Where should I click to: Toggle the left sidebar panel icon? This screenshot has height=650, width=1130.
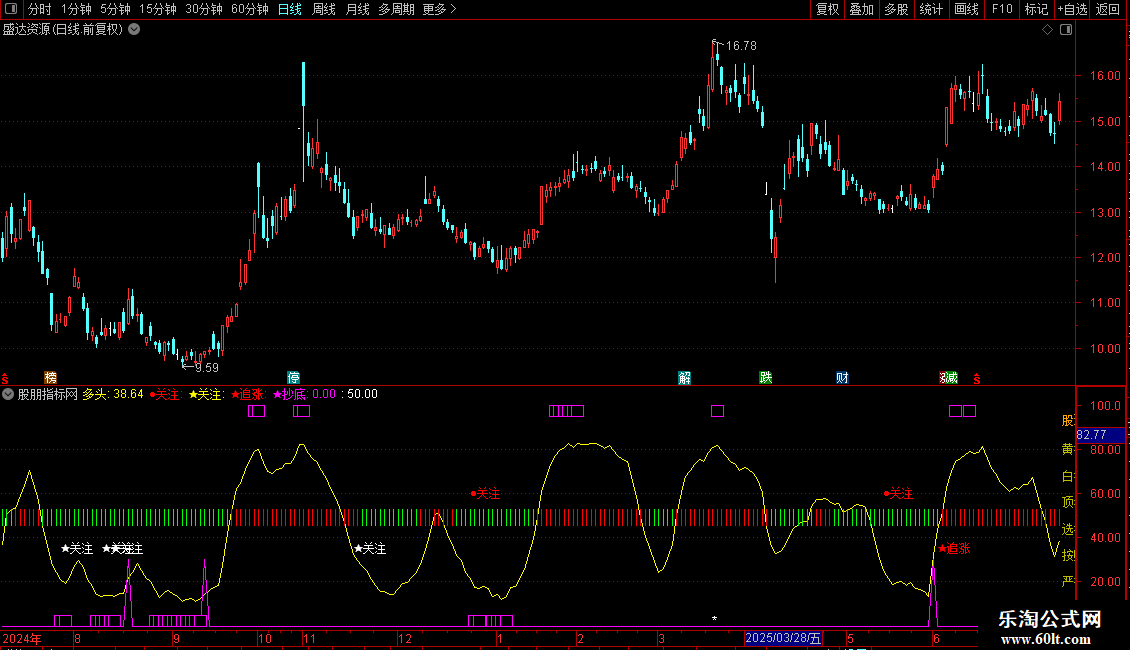coord(11,9)
